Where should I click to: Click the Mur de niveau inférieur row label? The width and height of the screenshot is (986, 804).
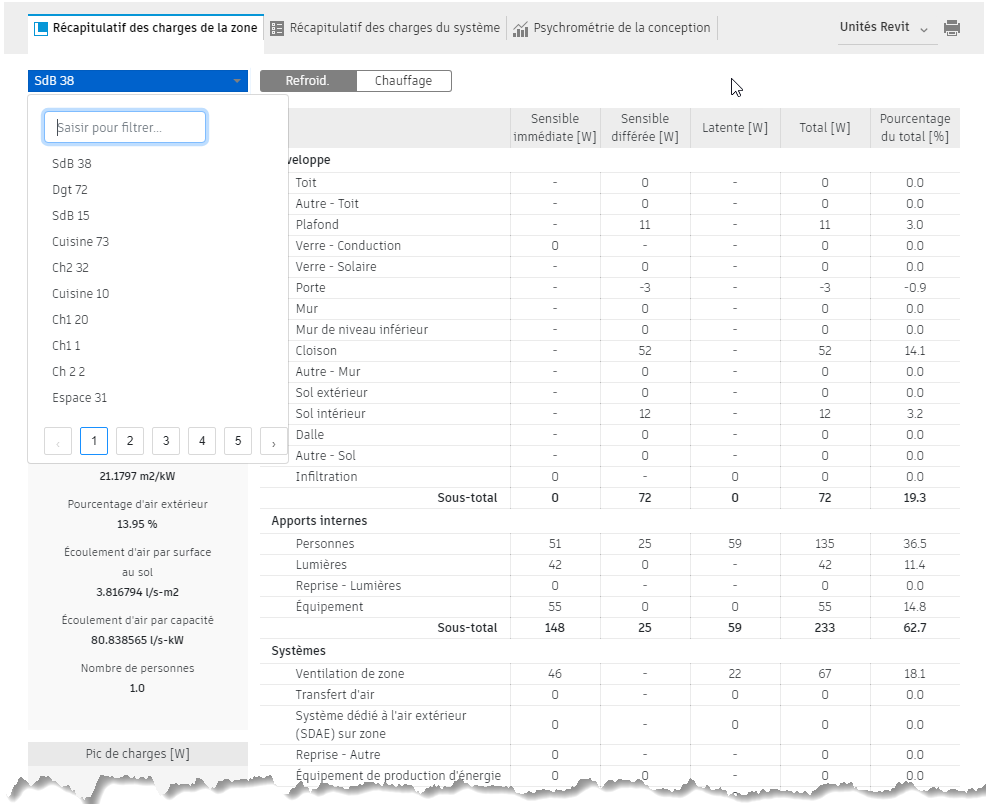[x=362, y=329]
